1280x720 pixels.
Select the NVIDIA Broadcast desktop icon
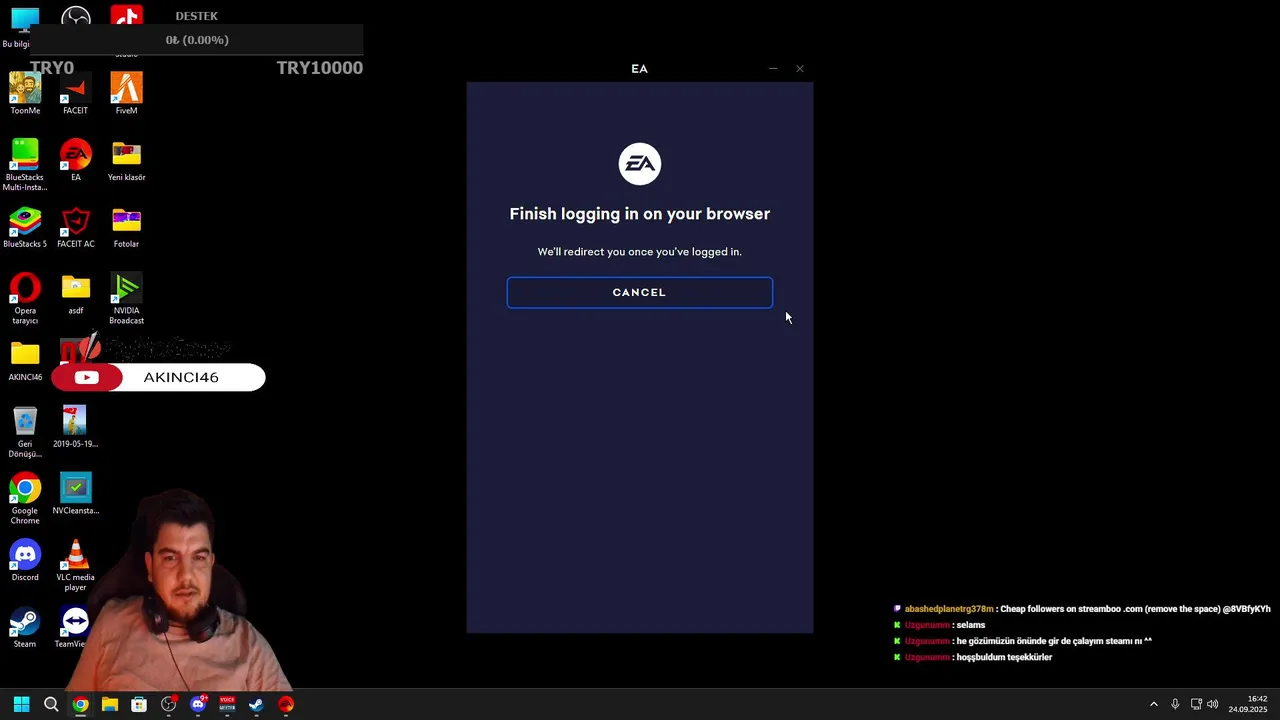[126, 299]
